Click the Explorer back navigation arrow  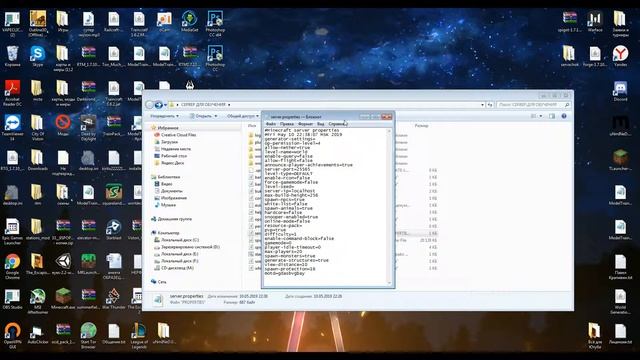(149, 105)
